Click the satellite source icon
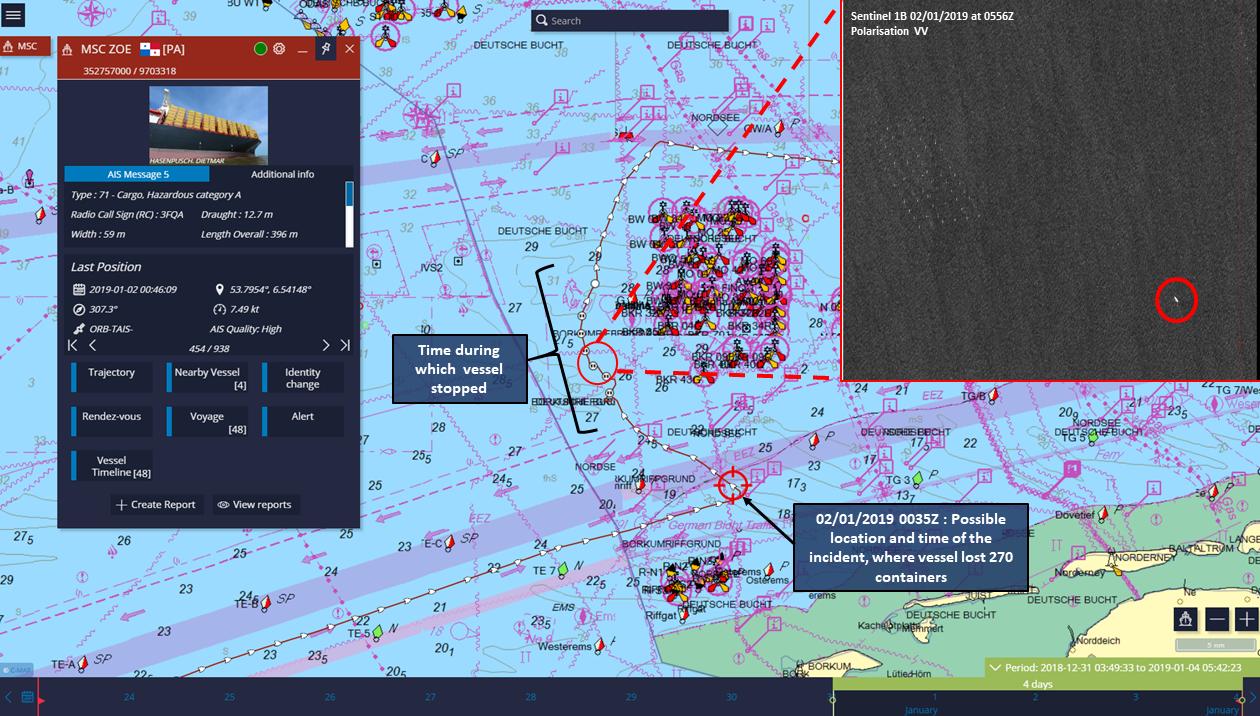Screen dimensions: 1260x716 (x=78, y=328)
